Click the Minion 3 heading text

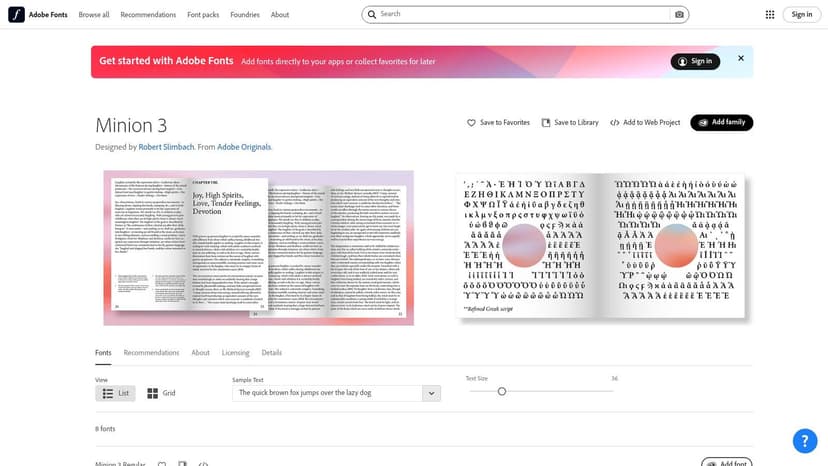131,126
